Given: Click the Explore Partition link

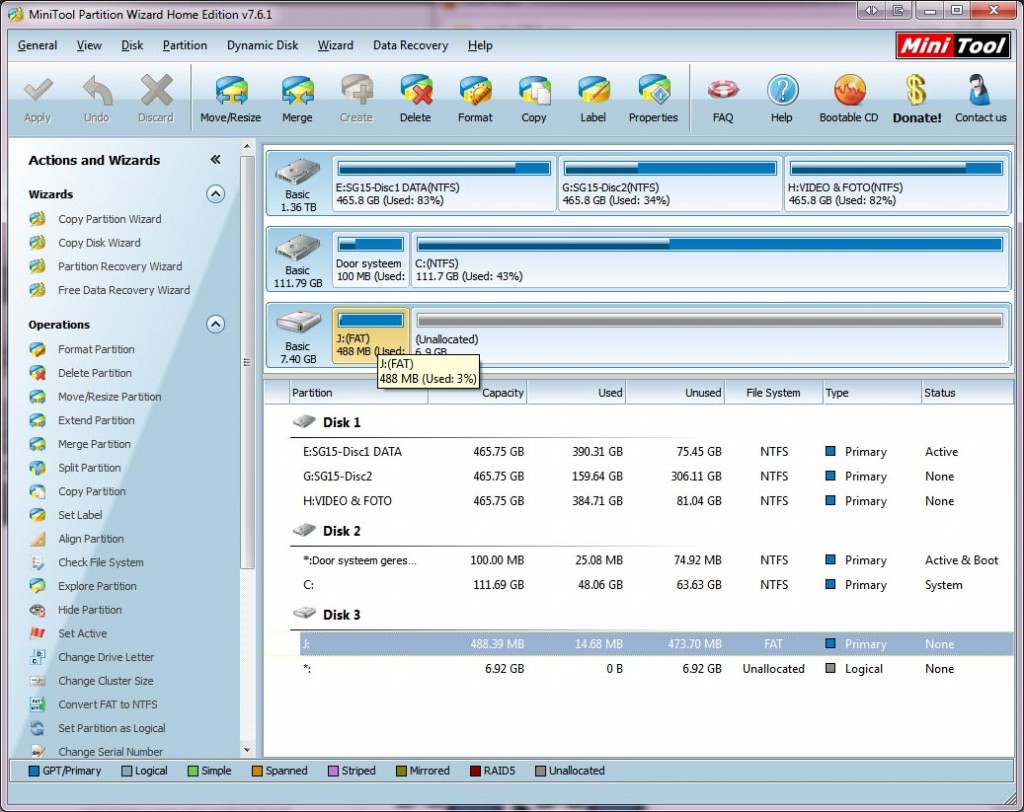Looking at the screenshot, I should pos(97,586).
